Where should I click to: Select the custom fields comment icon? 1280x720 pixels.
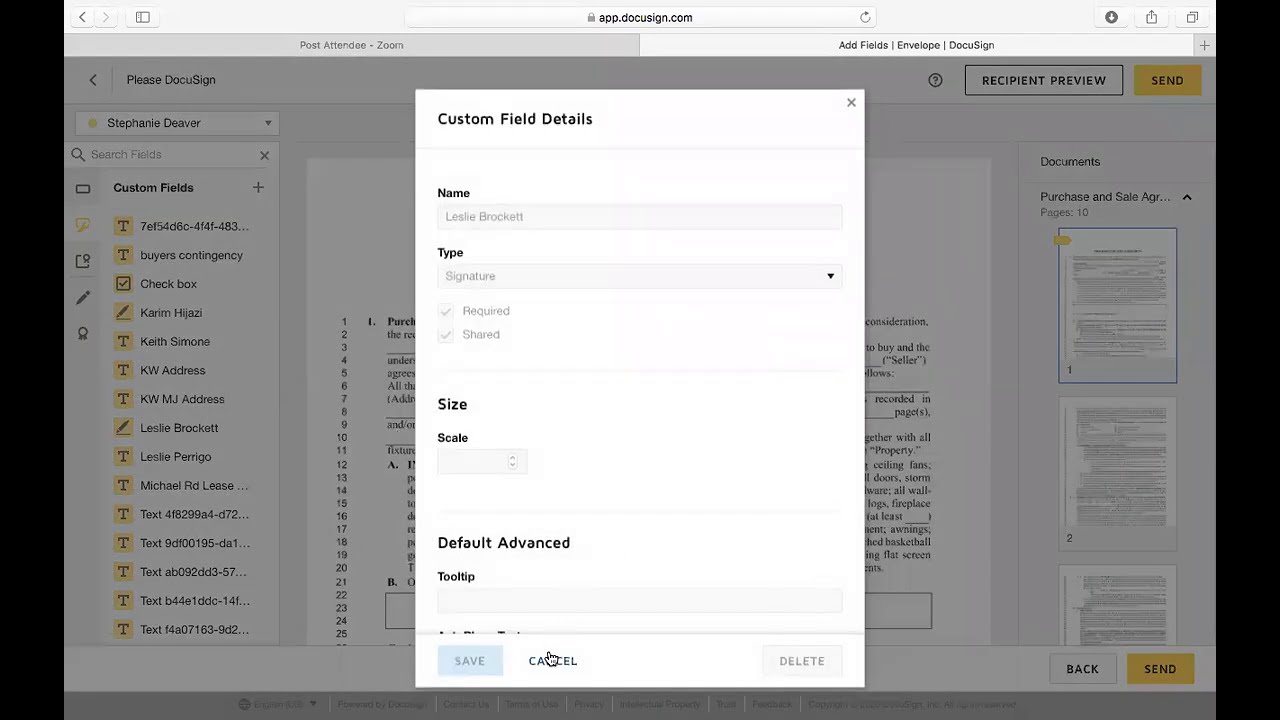[x=83, y=225]
